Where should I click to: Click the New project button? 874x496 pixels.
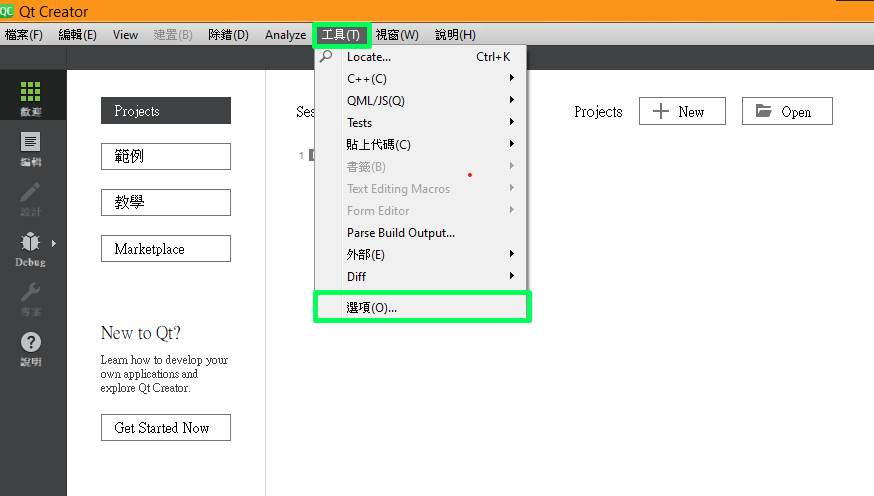click(x=678, y=112)
